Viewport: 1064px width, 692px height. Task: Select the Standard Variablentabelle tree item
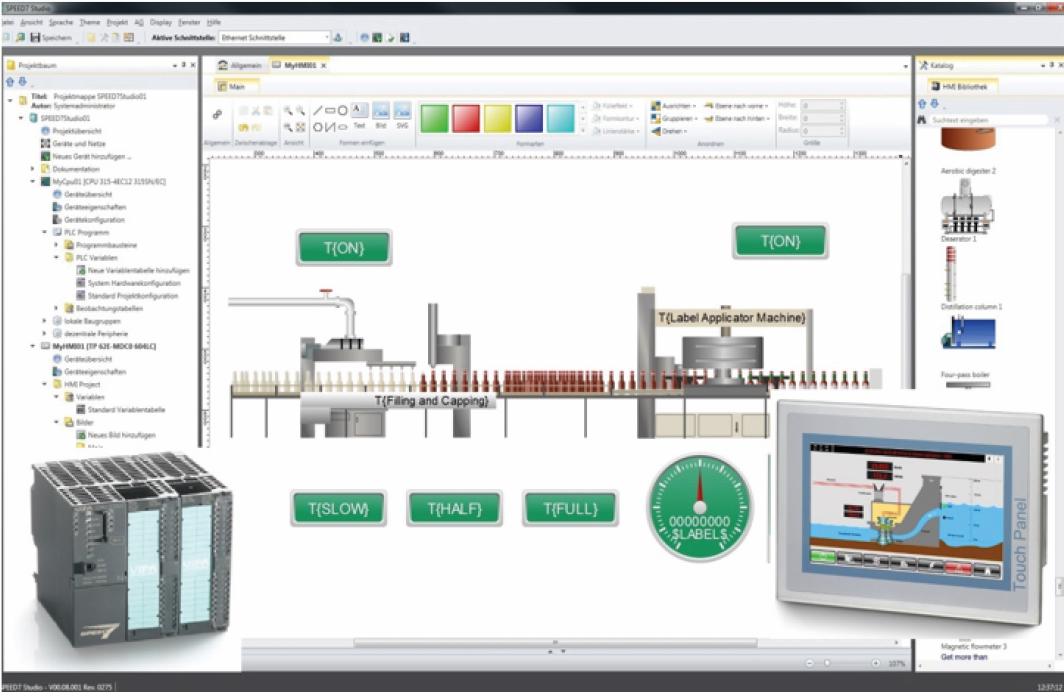tap(126, 408)
